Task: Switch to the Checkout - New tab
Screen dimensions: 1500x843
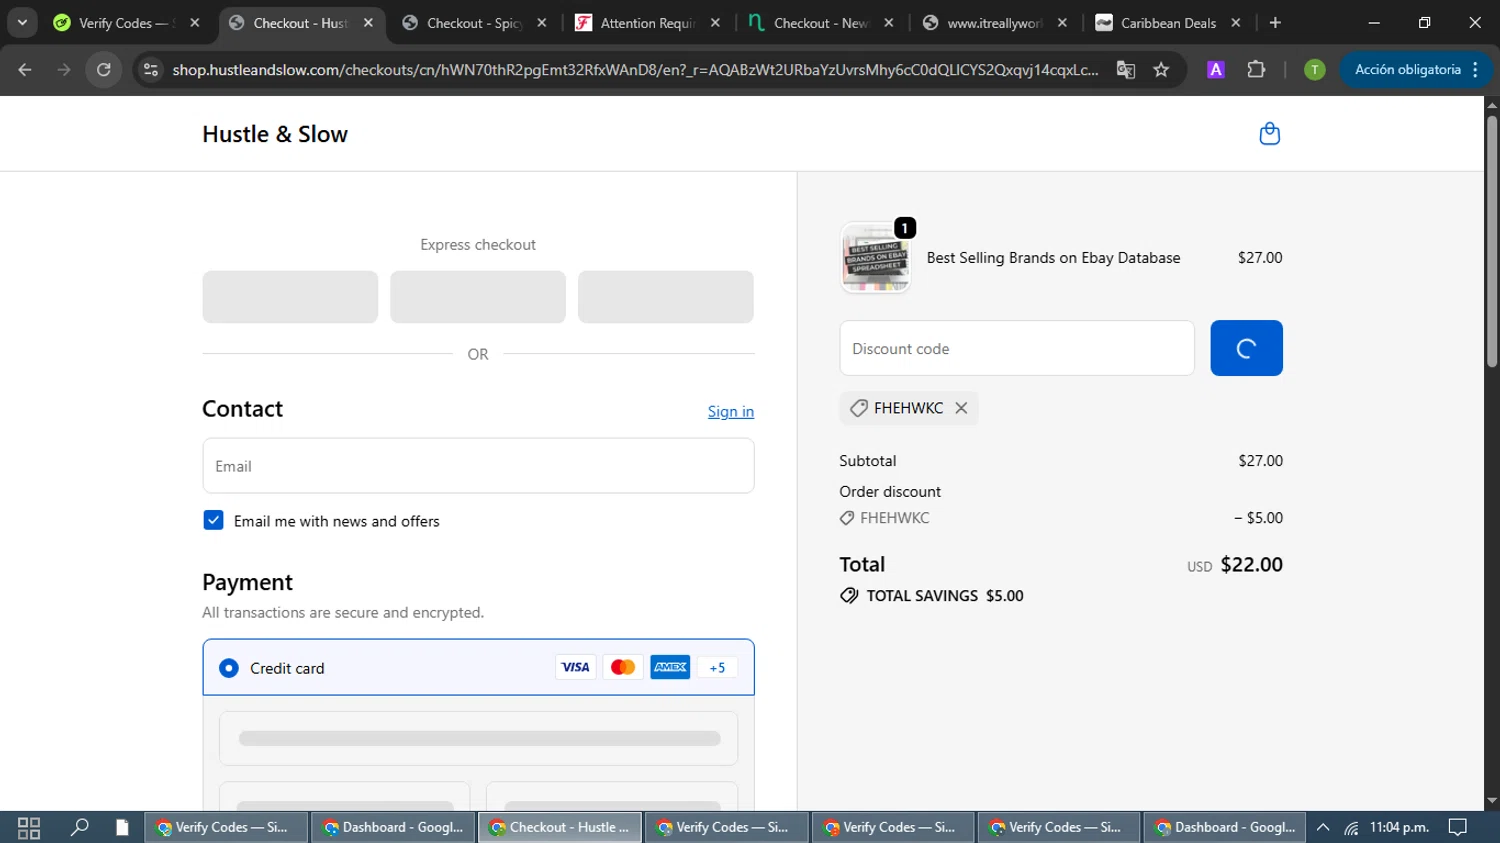Action: click(x=820, y=23)
